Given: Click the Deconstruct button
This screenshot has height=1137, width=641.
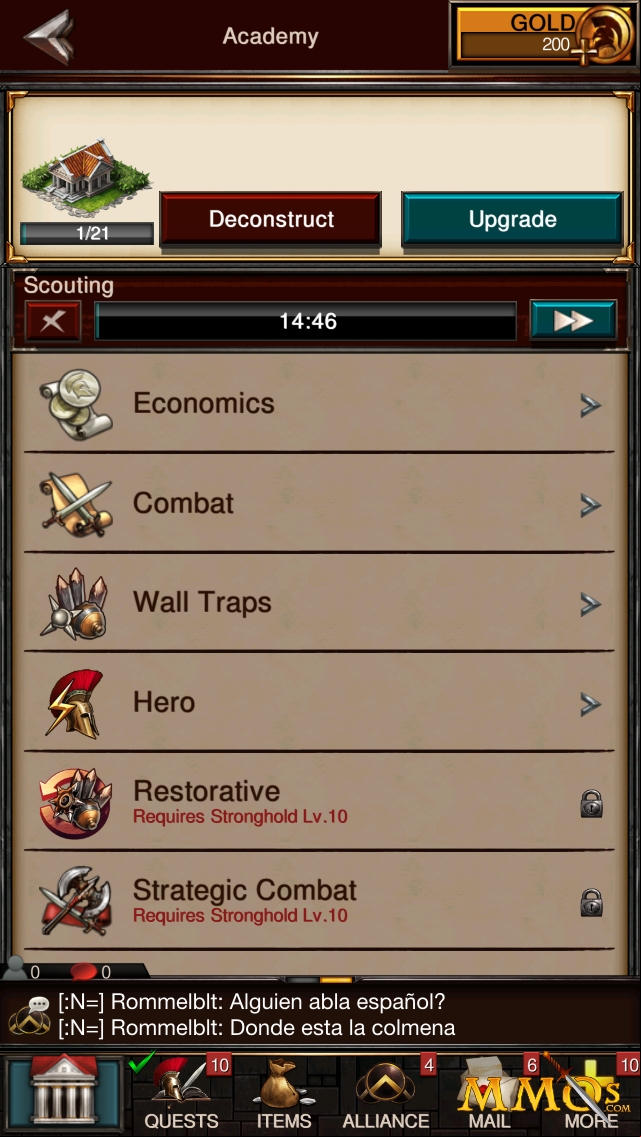Looking at the screenshot, I should (270, 219).
